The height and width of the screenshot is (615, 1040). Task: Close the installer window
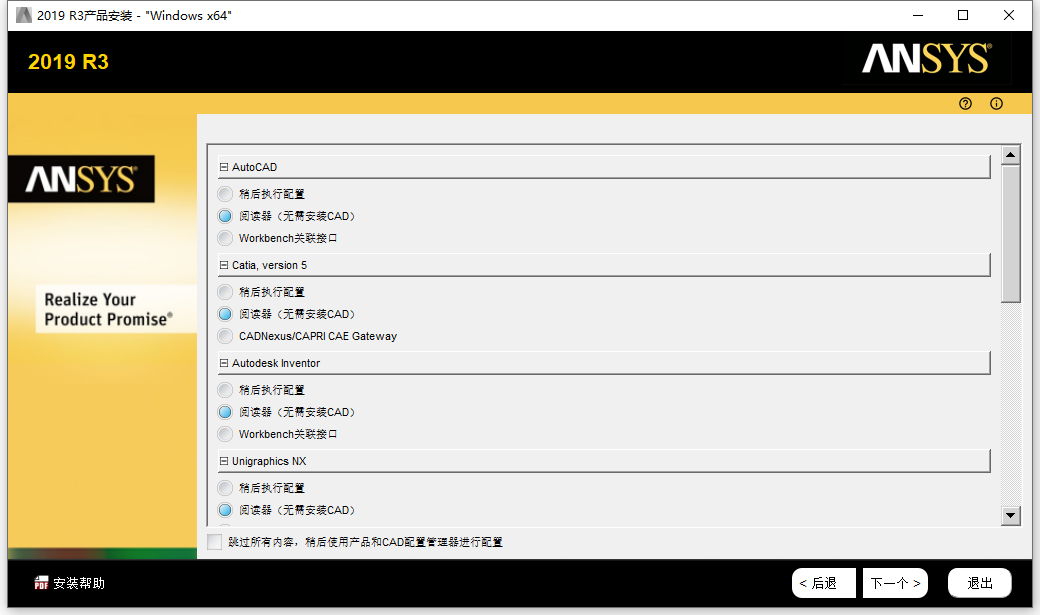[x=1009, y=15]
